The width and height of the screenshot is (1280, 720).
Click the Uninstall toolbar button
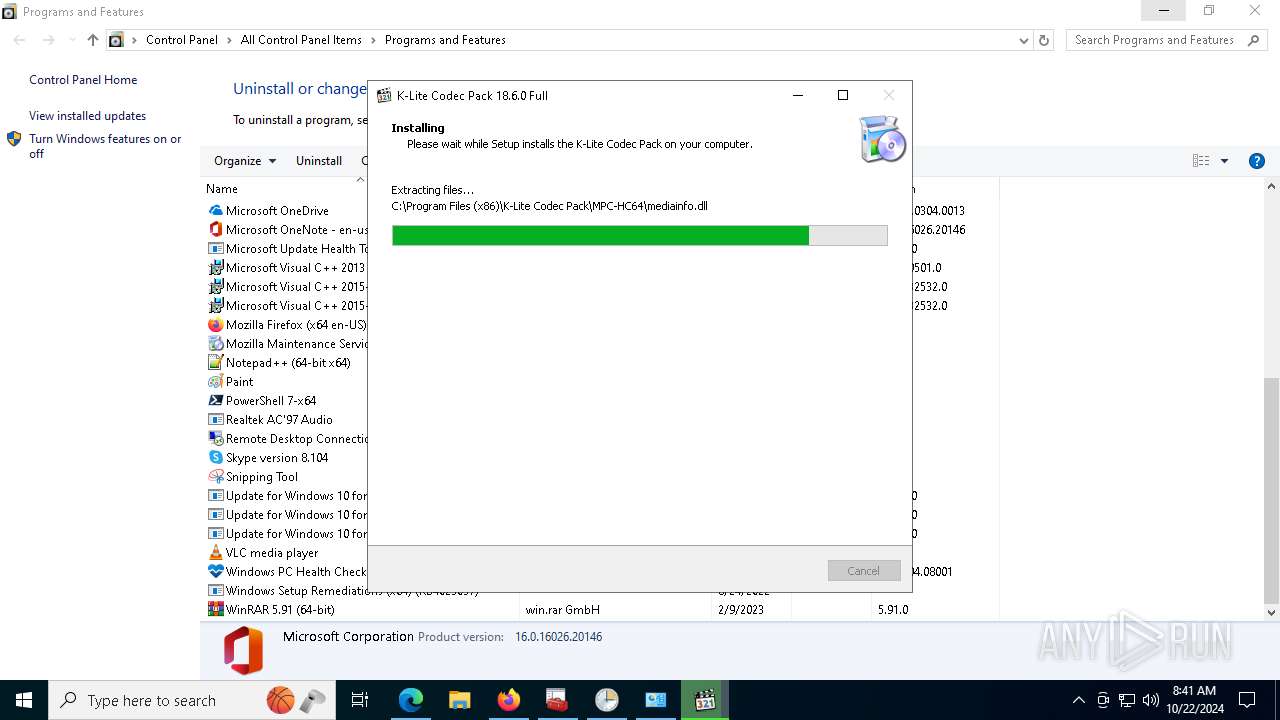tap(319, 161)
